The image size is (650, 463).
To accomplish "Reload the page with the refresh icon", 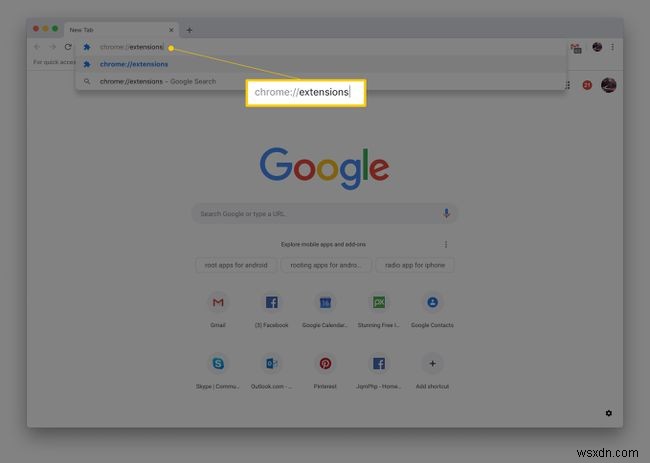I will pos(68,47).
